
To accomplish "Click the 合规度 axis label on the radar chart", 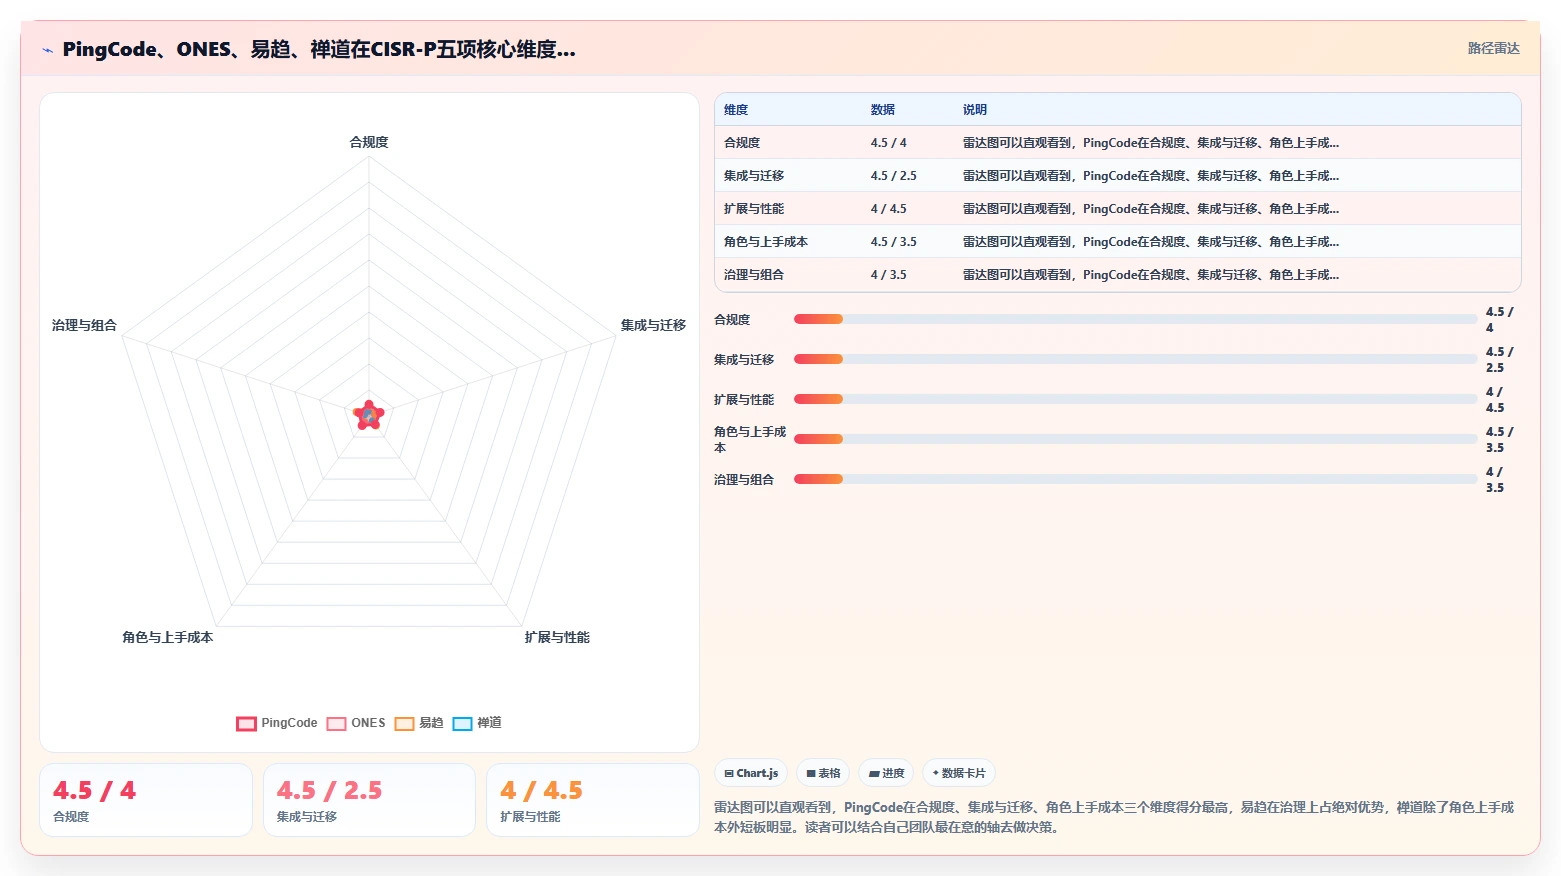I will (x=369, y=142).
